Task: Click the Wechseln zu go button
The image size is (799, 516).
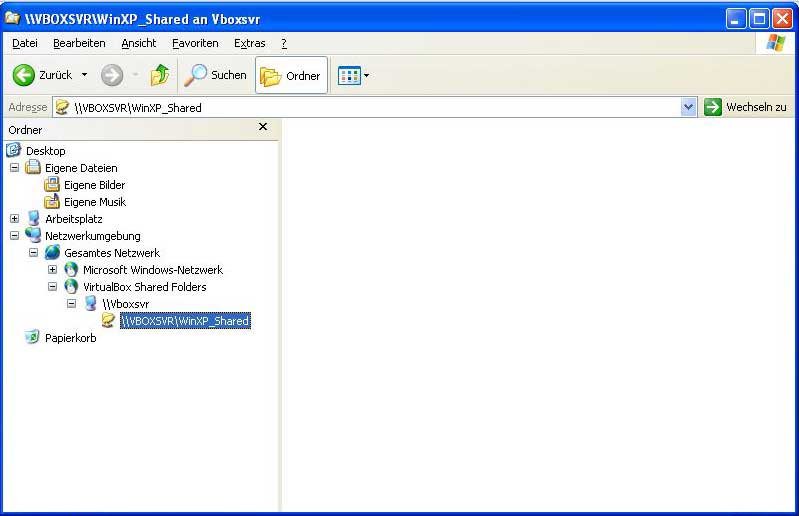Action: pyautogui.click(x=745, y=107)
